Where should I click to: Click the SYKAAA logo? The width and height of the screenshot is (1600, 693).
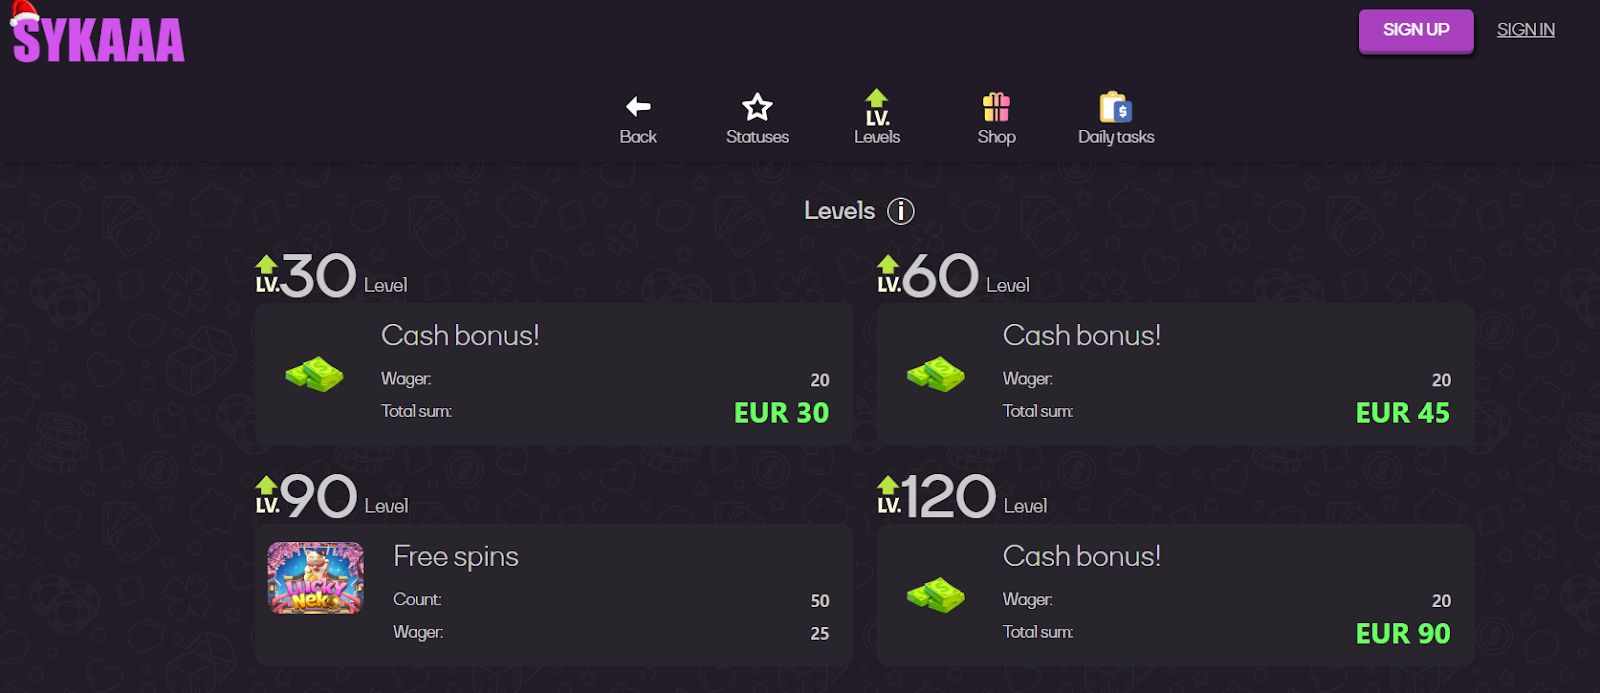[x=97, y=34]
